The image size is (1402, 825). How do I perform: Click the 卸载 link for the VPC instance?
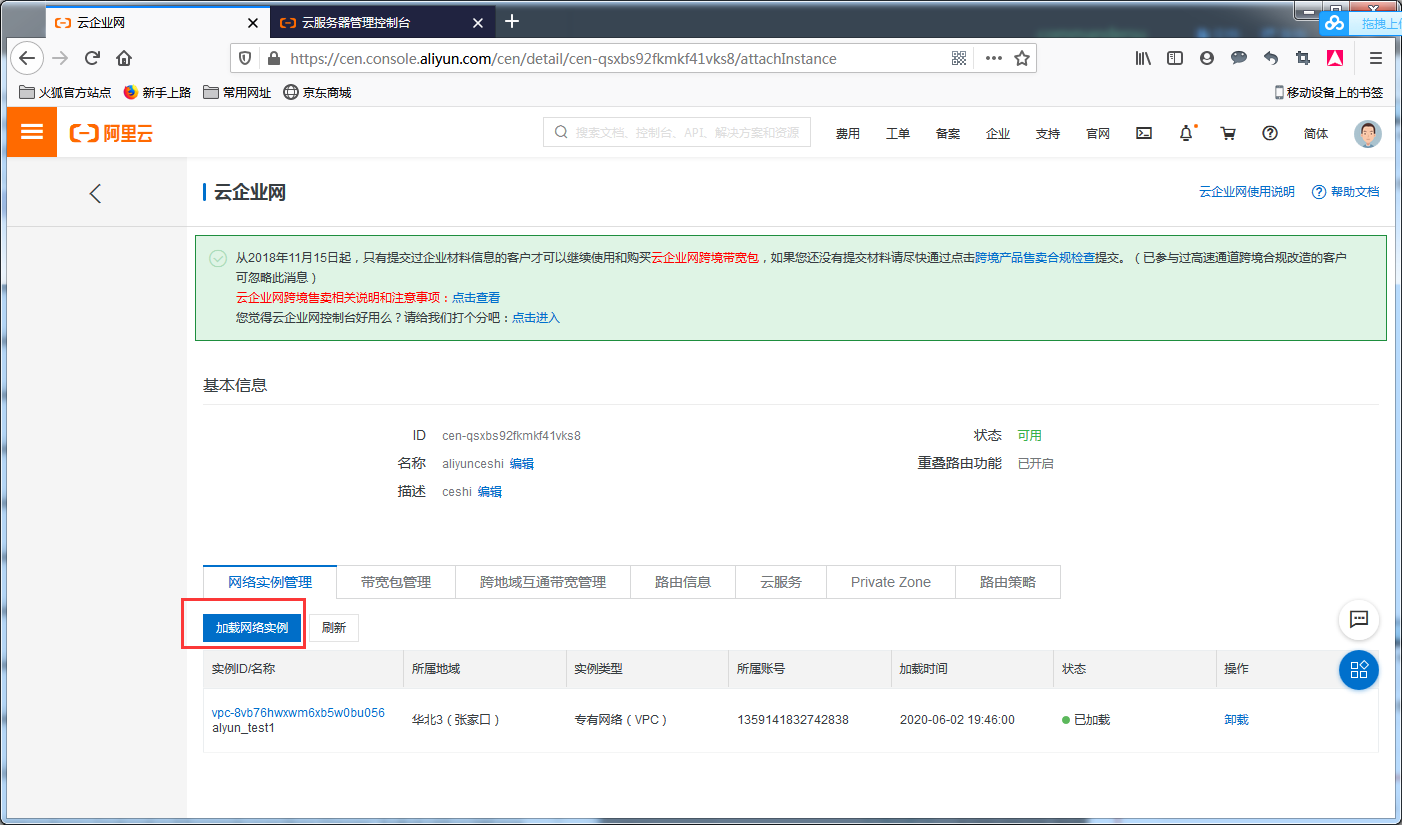pos(1235,719)
